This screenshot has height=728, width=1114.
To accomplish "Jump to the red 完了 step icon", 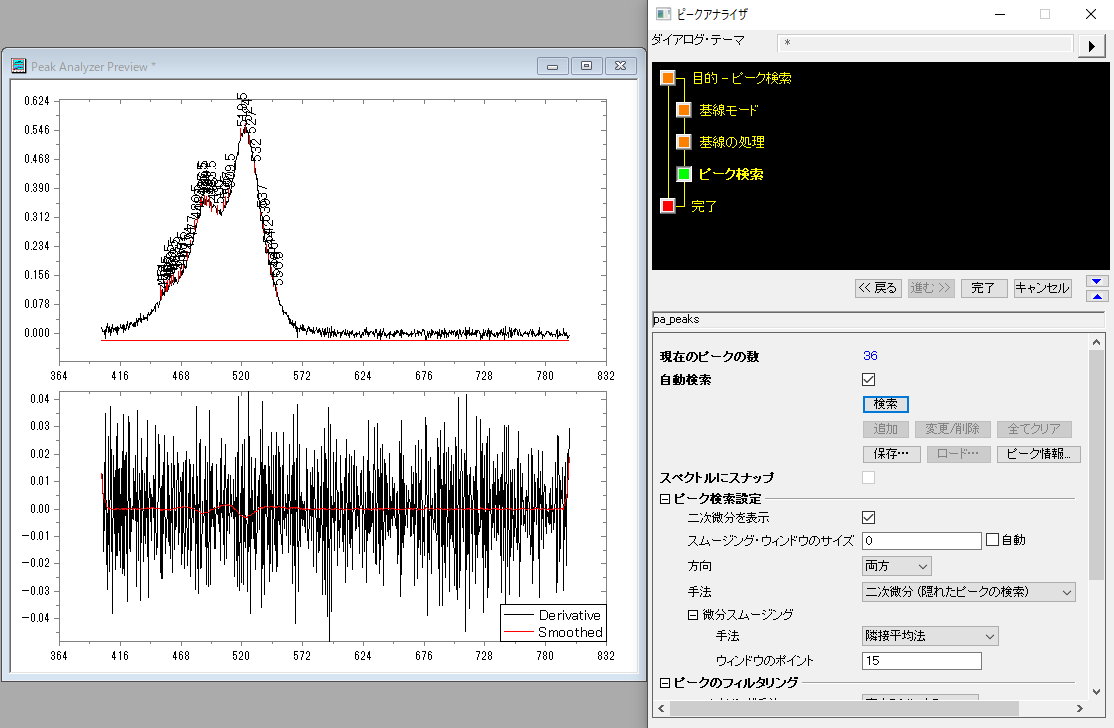I will pyautogui.click(x=668, y=206).
